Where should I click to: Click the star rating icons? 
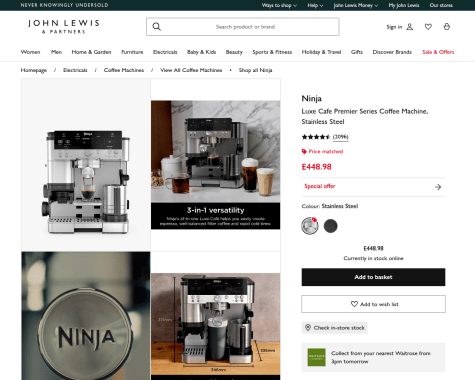(316, 137)
